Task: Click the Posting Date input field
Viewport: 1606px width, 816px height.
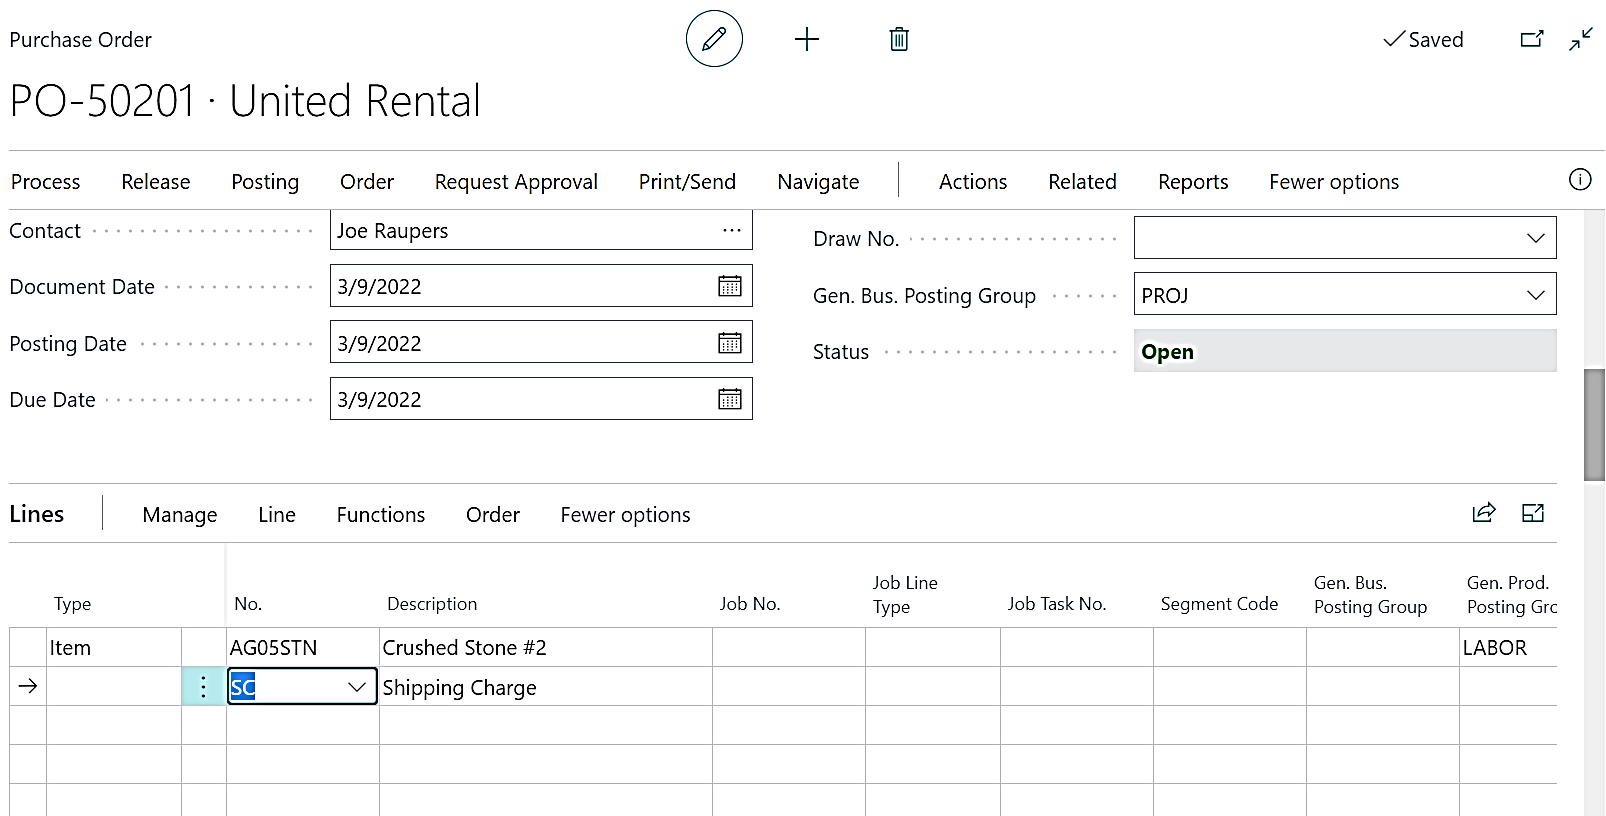Action: [541, 343]
